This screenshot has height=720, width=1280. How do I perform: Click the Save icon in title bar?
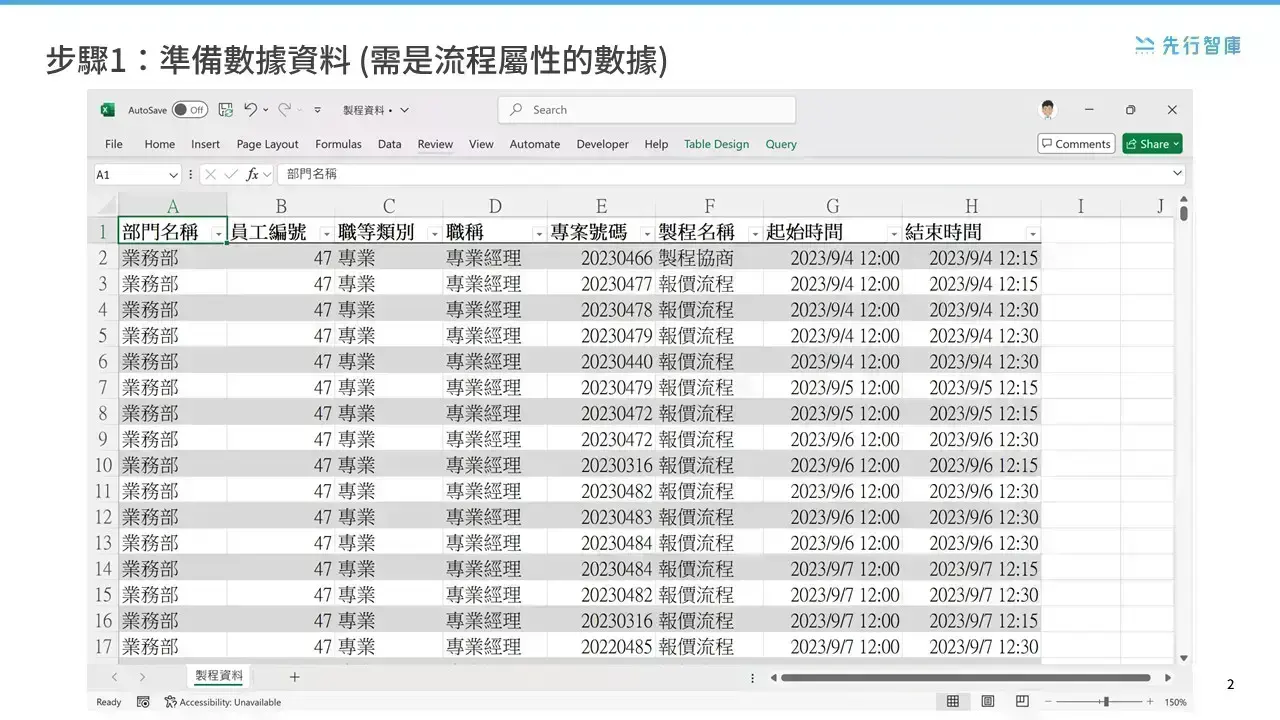pos(225,110)
